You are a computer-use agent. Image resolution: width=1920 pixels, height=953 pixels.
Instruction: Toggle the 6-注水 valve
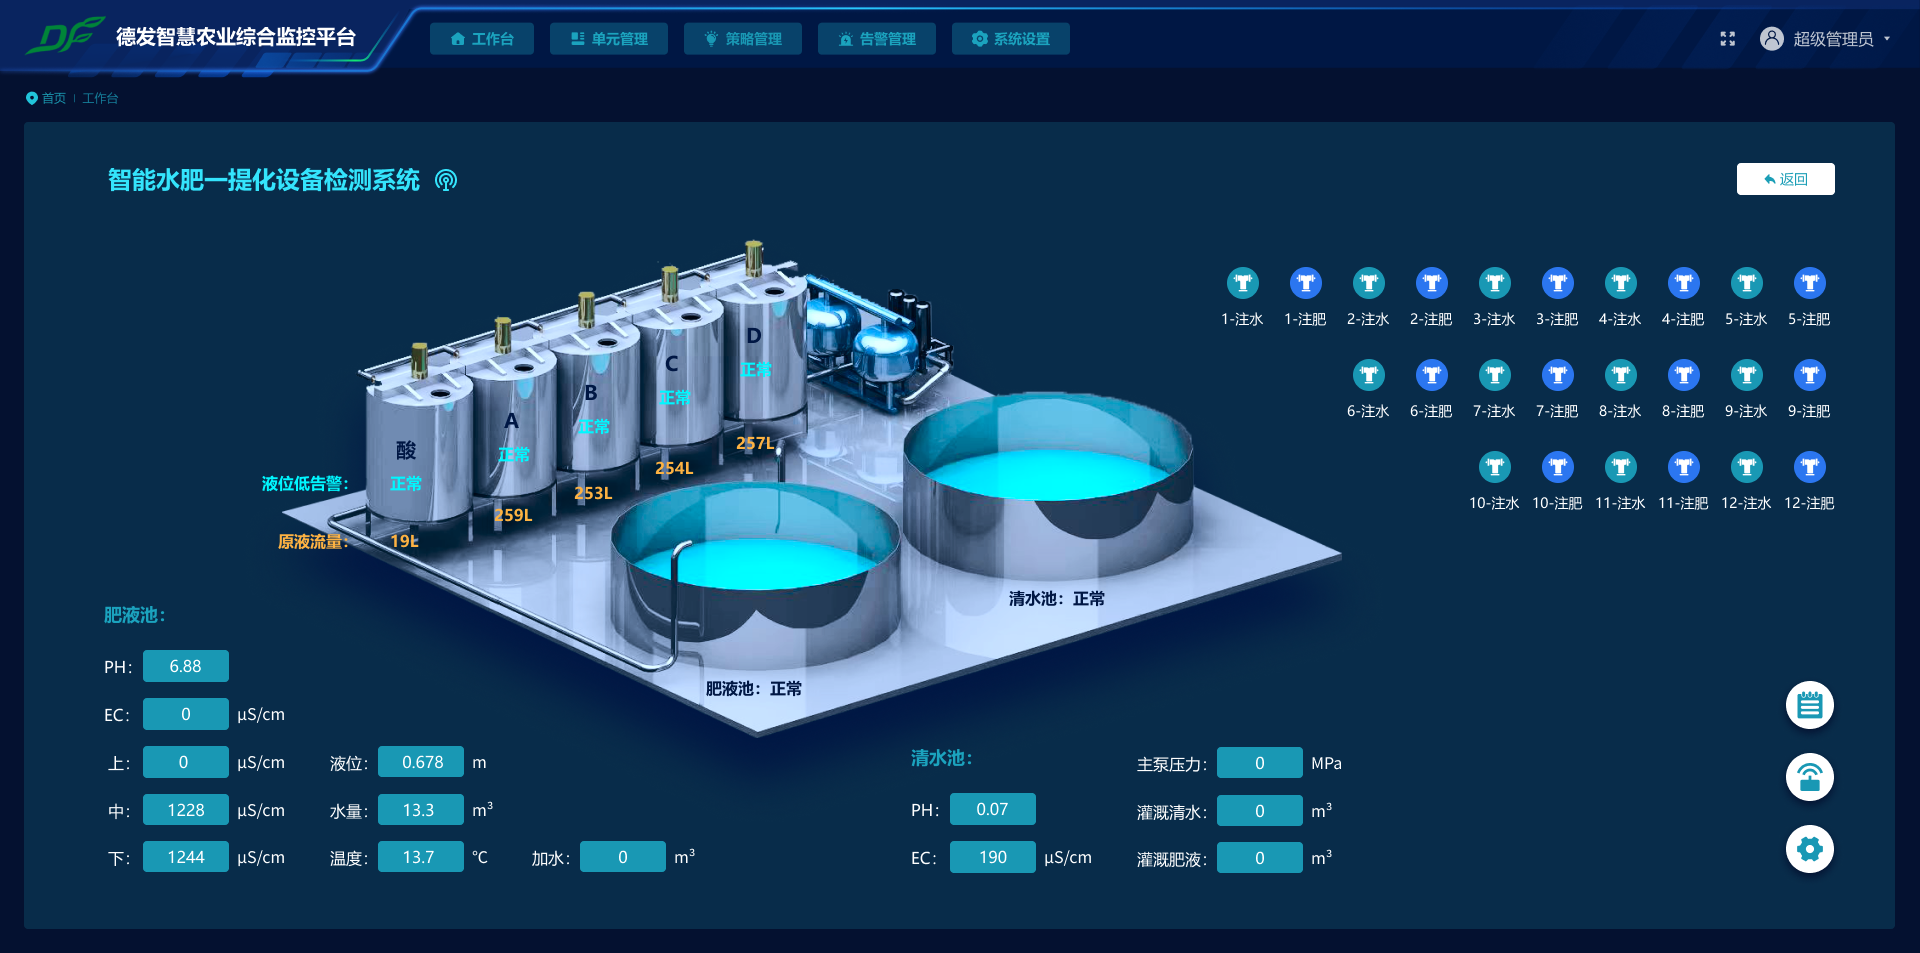[x=1368, y=376]
